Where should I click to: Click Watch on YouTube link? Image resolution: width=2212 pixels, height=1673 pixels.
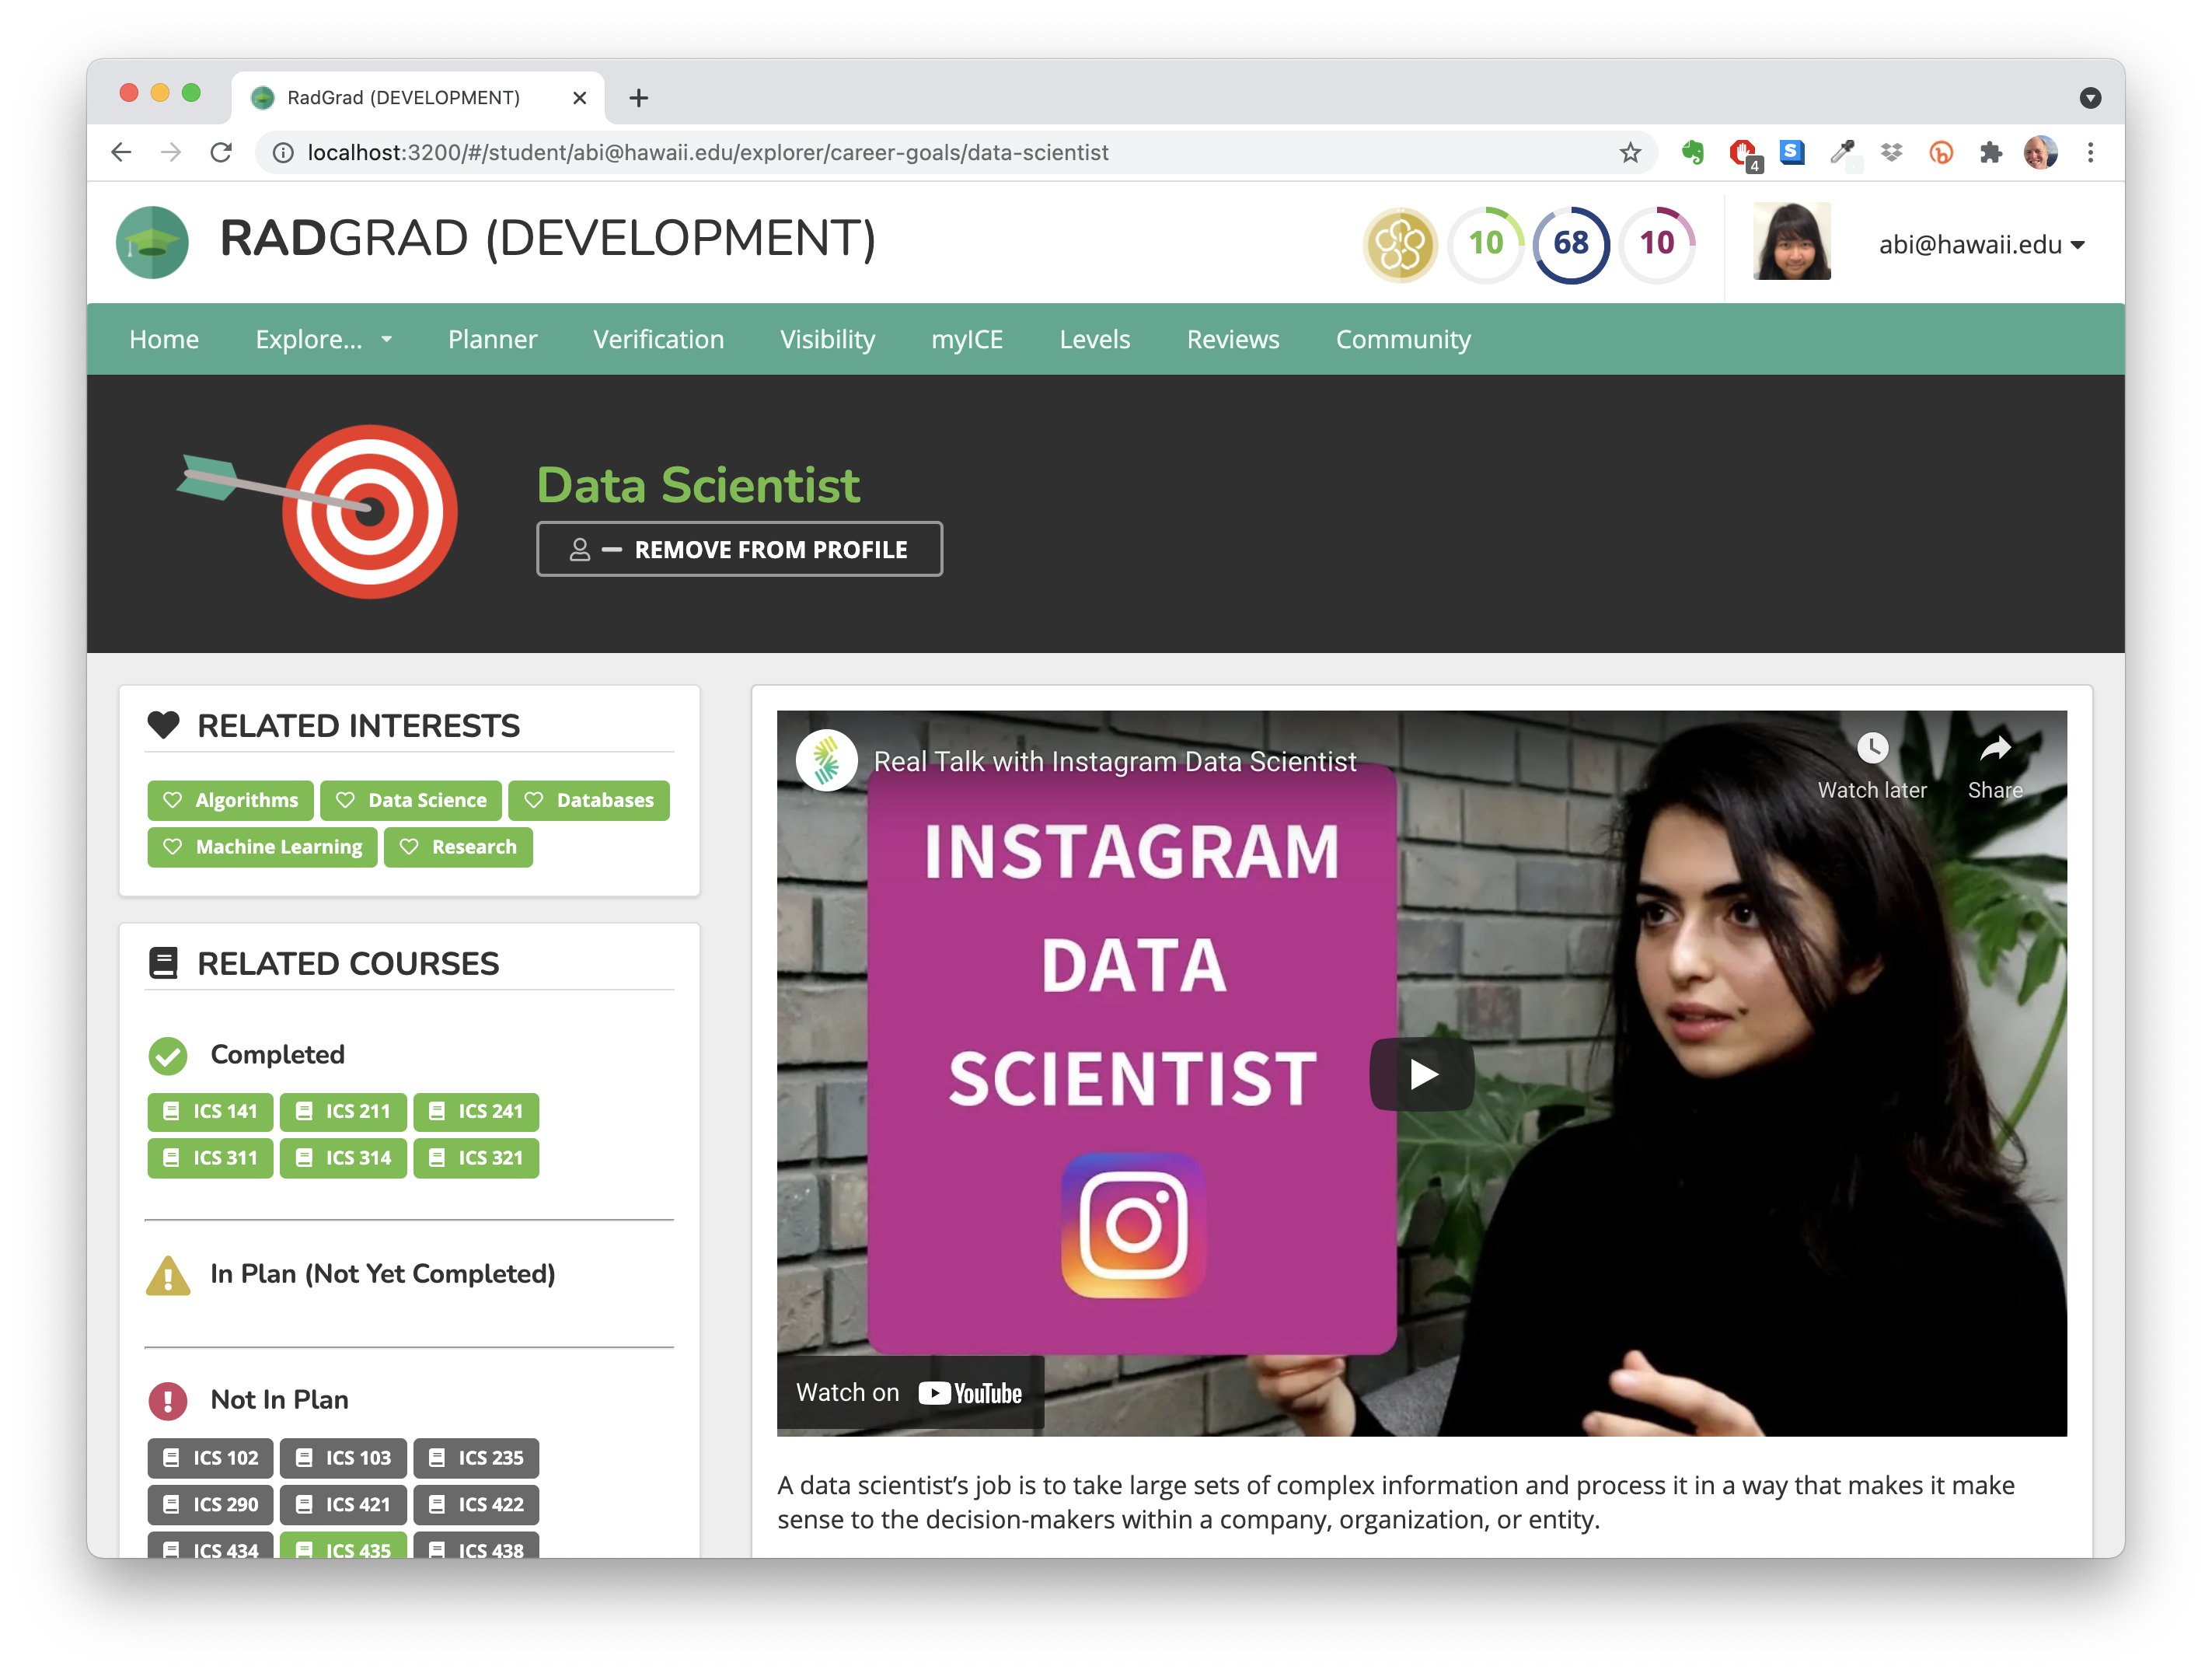coord(909,1393)
